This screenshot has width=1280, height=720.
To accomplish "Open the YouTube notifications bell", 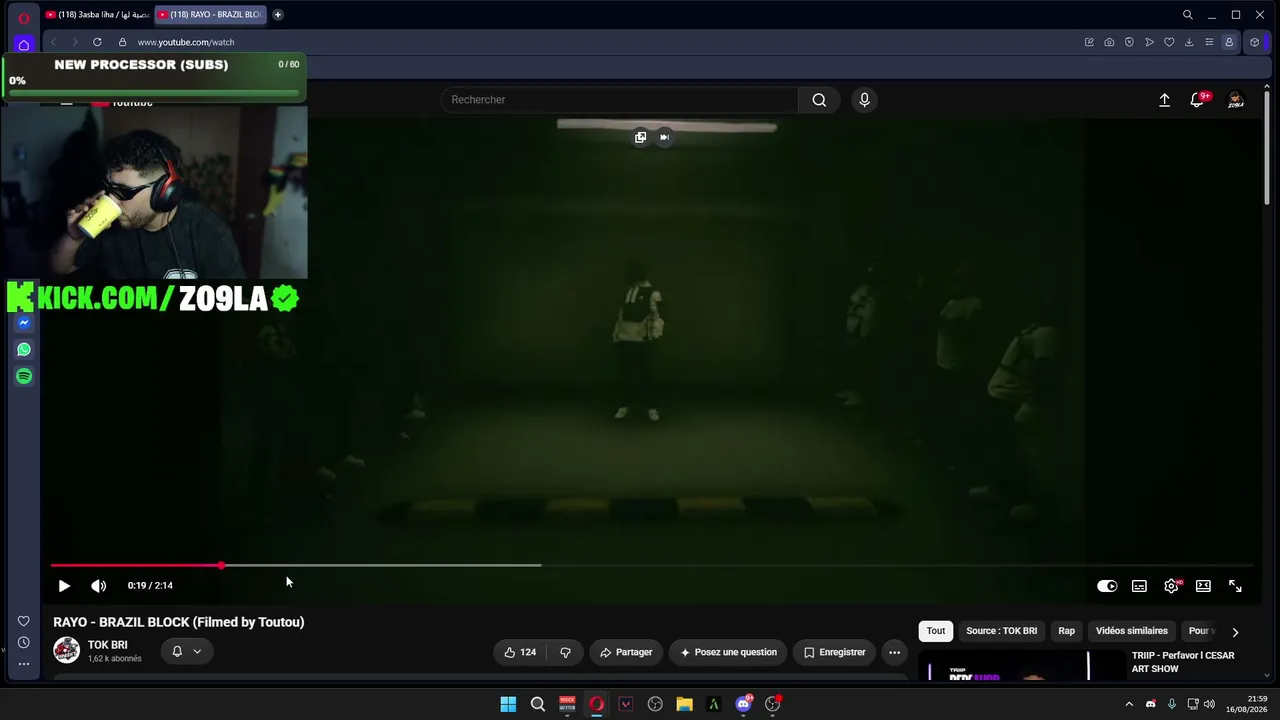I will [x=1197, y=100].
